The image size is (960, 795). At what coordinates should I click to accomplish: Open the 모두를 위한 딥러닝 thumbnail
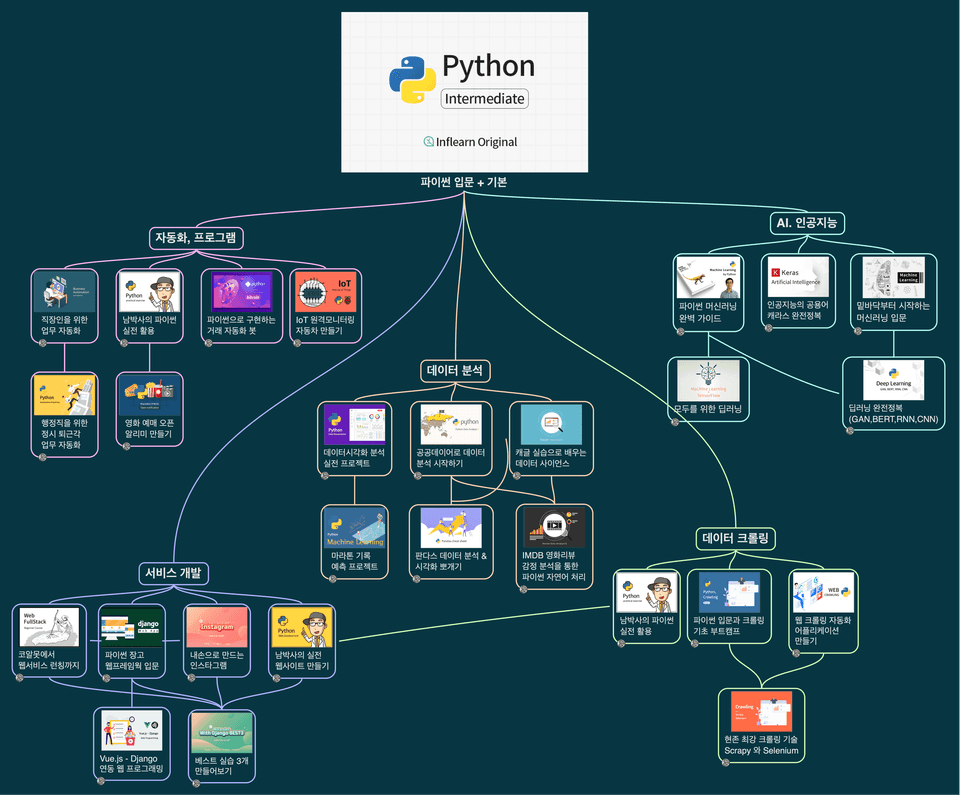click(x=708, y=380)
